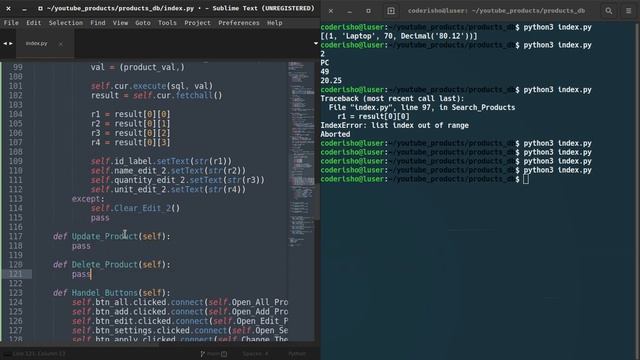Toggle the side bar icon in status bar
This screenshot has height=360, width=640.
tap(7, 354)
